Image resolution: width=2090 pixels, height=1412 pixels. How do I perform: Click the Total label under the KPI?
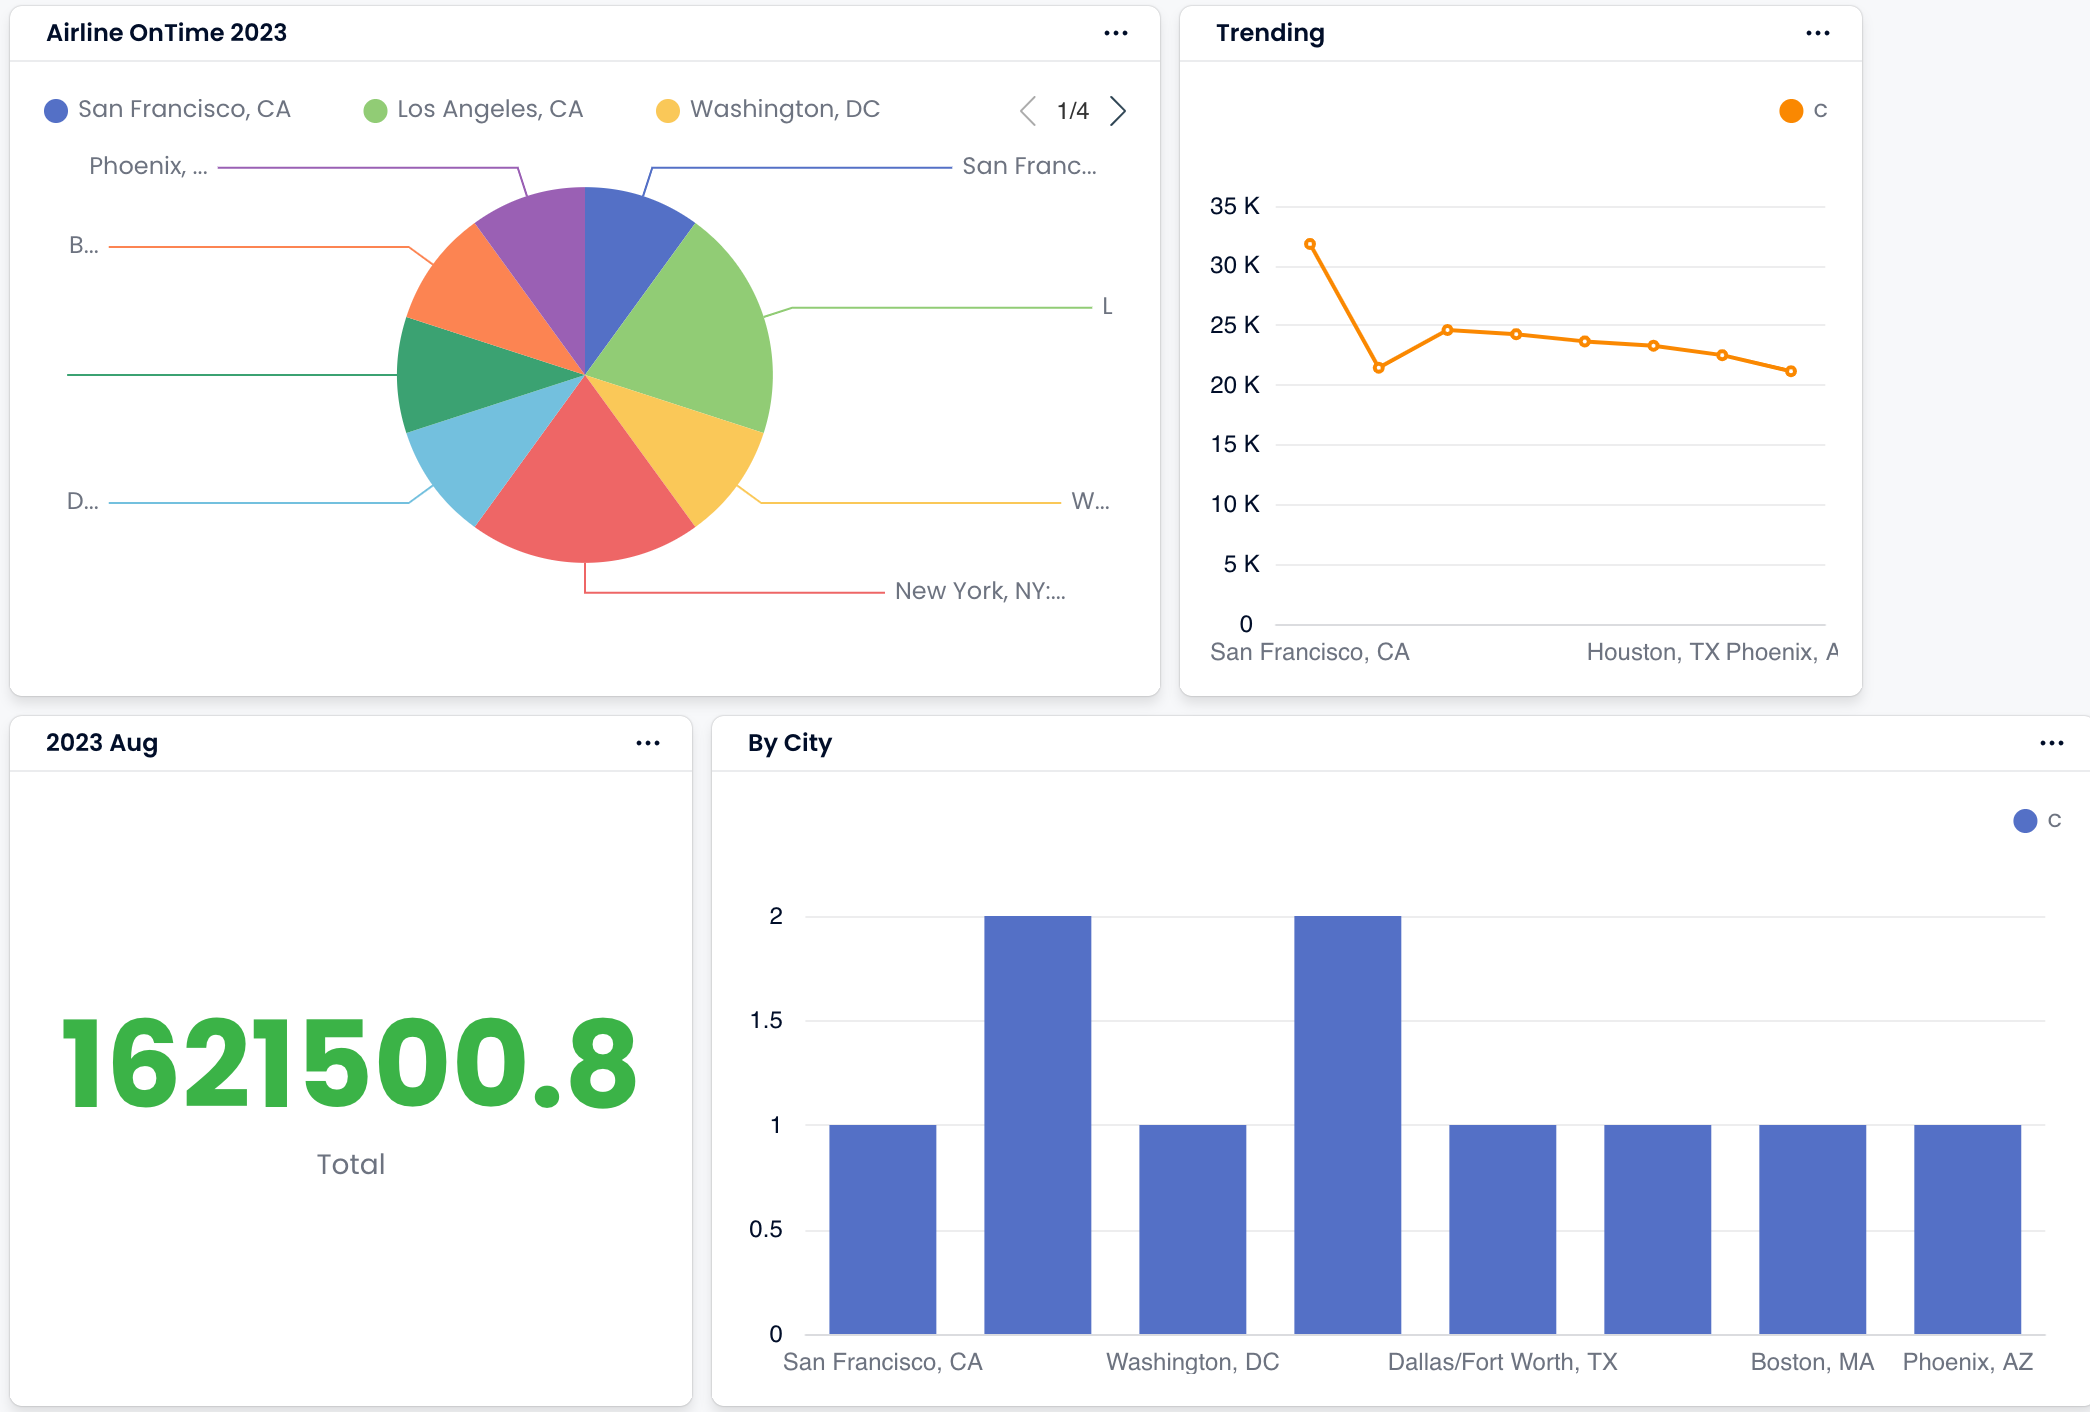(x=351, y=1164)
